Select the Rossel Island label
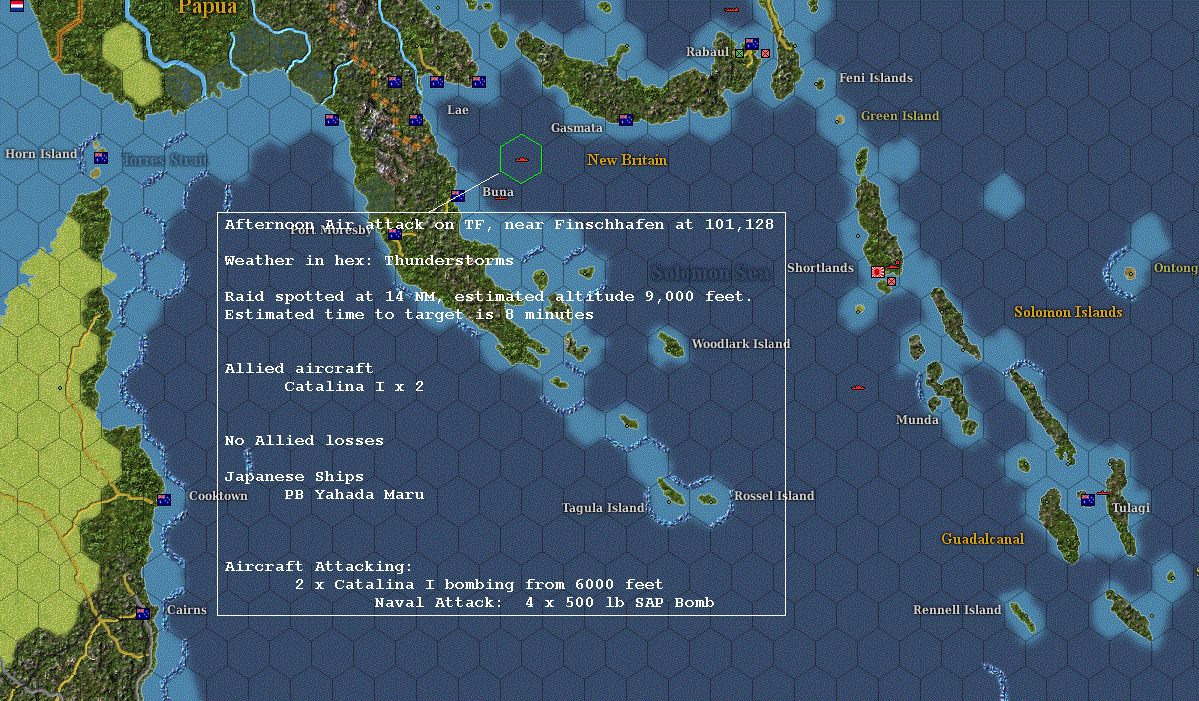Image resolution: width=1199 pixels, height=701 pixels. point(775,495)
